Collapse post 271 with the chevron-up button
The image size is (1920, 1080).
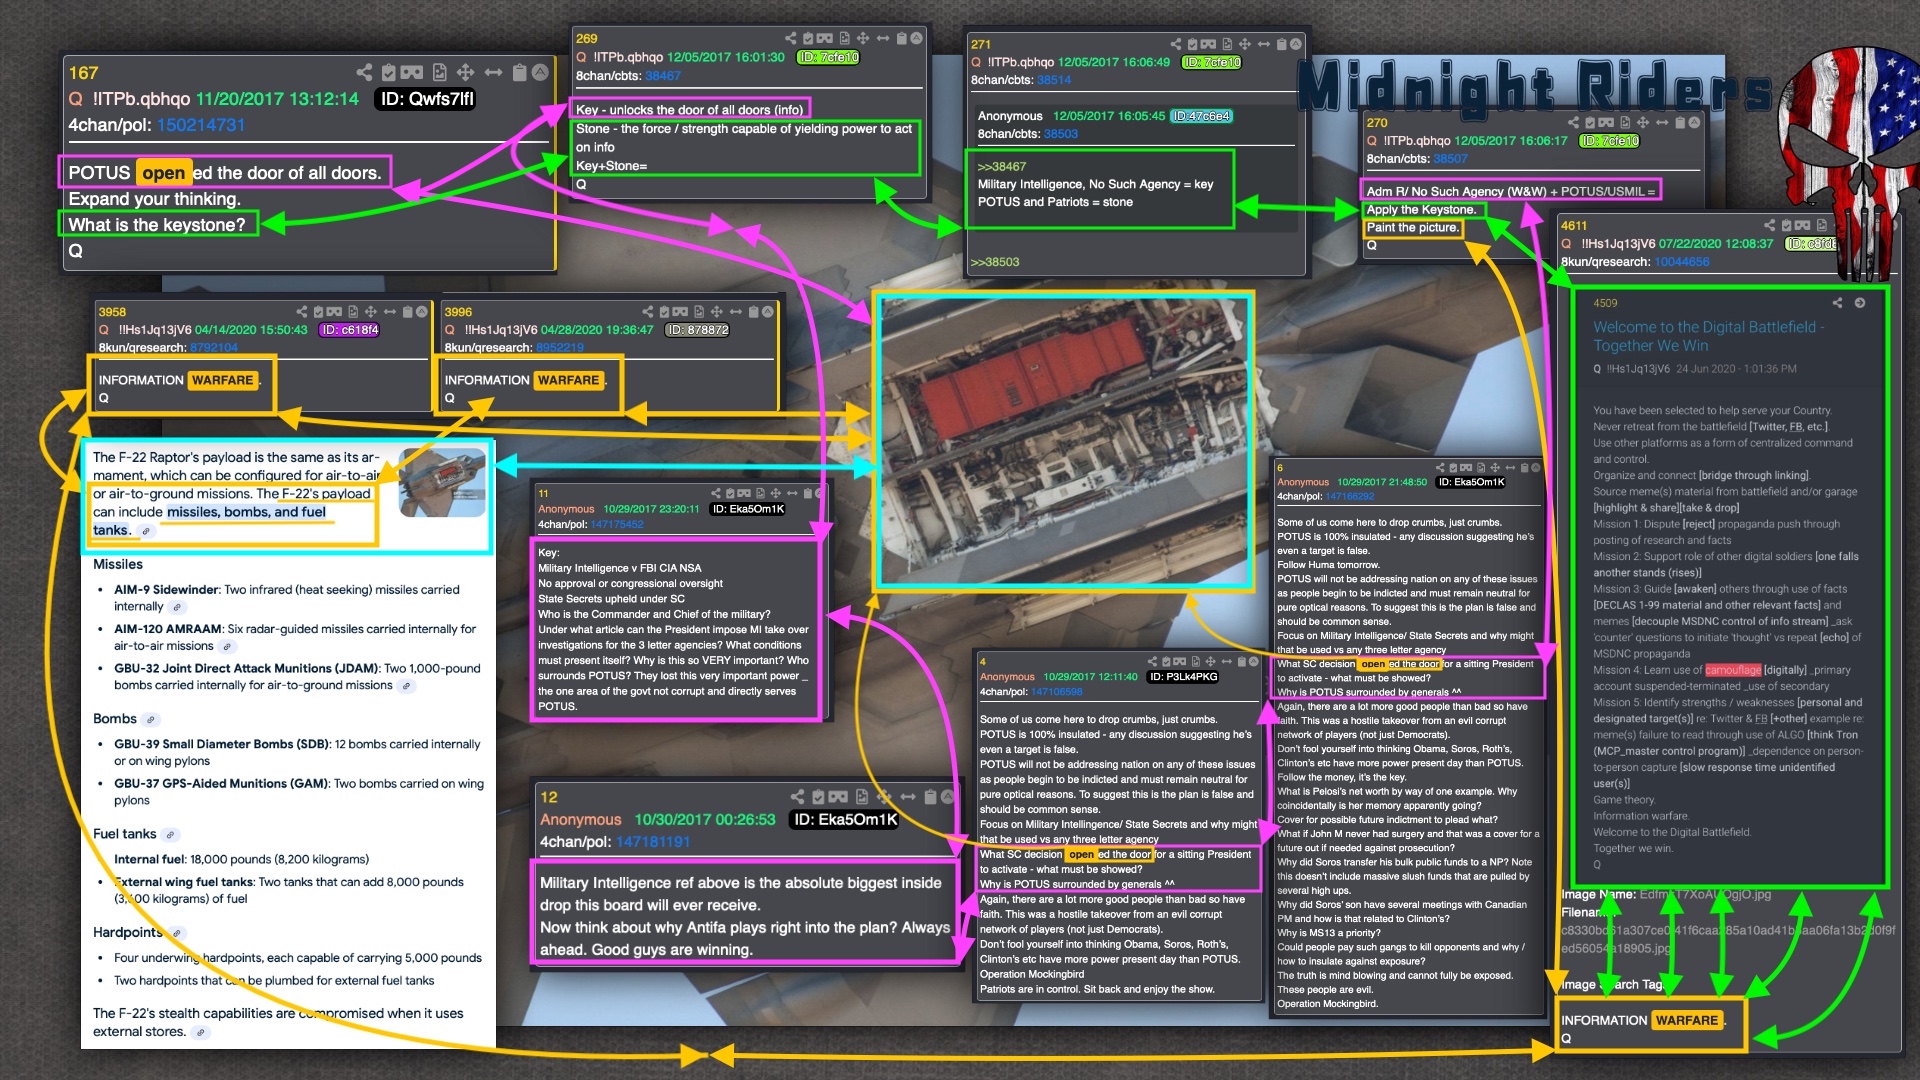click(1296, 44)
